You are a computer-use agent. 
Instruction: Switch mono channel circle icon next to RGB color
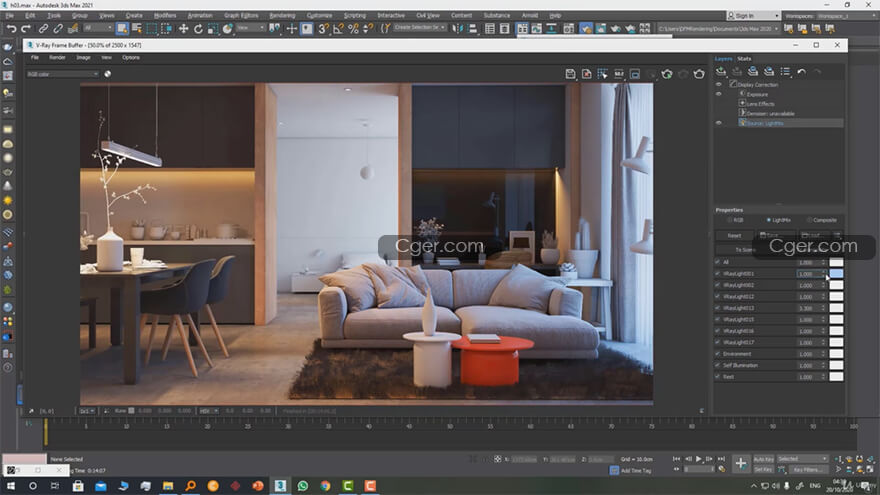(107, 74)
